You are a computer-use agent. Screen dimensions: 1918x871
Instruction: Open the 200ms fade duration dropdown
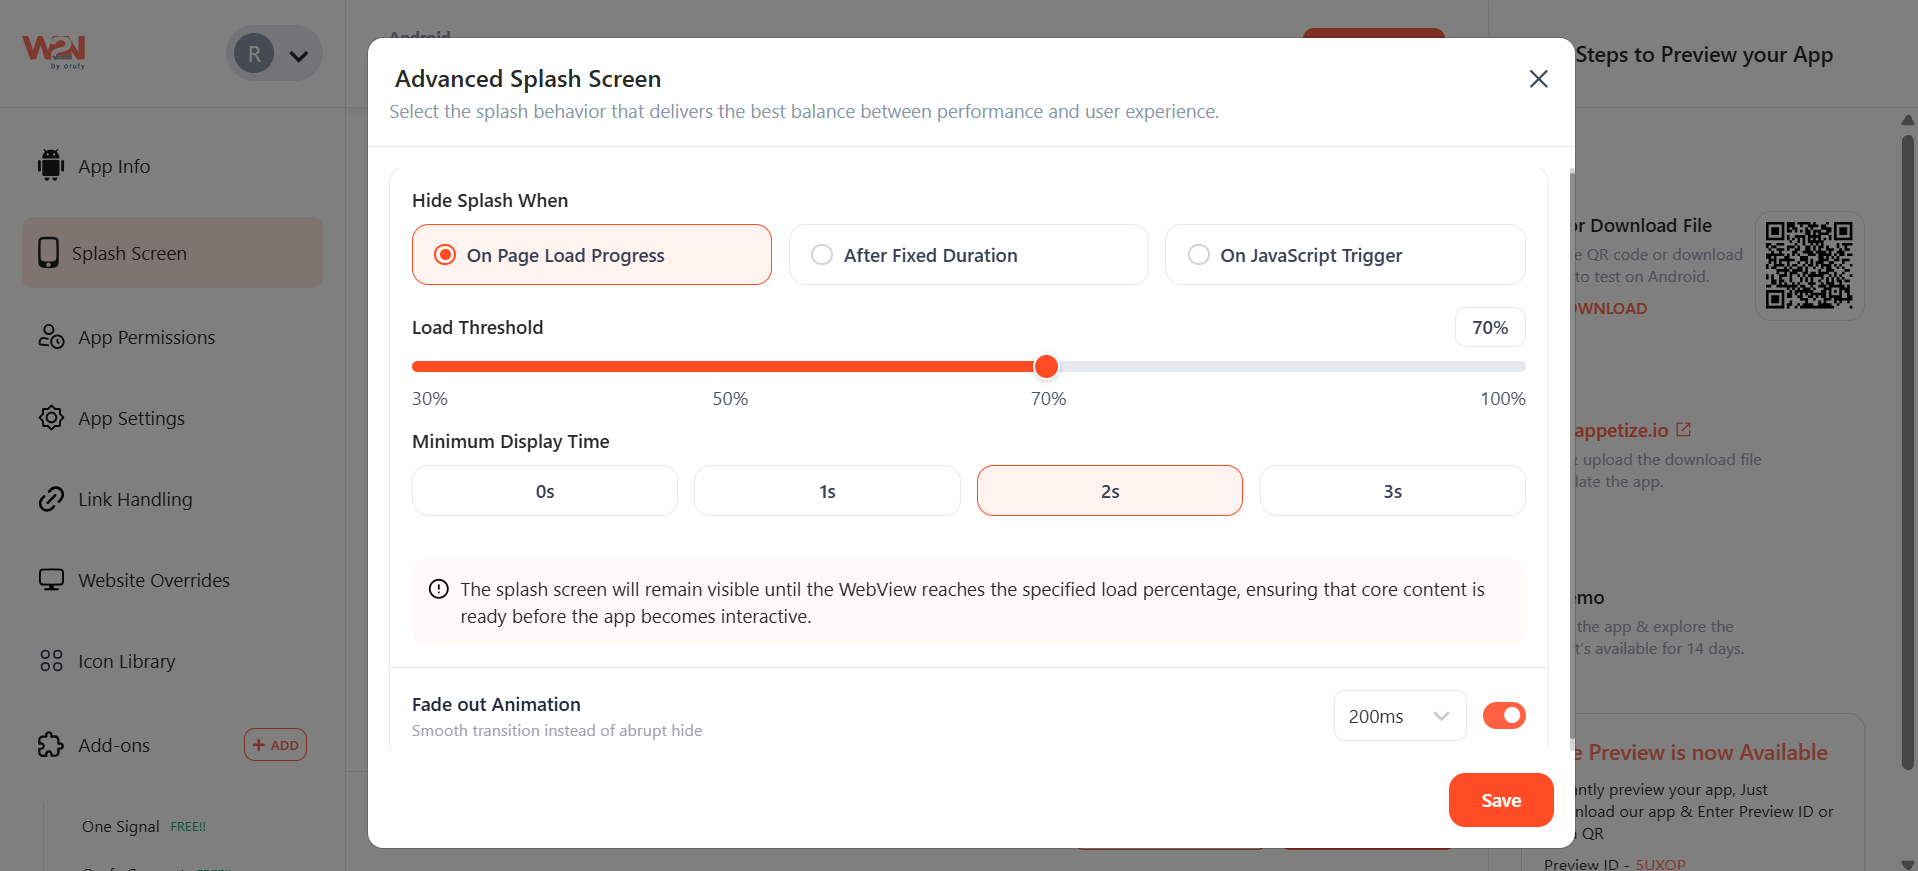(1399, 716)
